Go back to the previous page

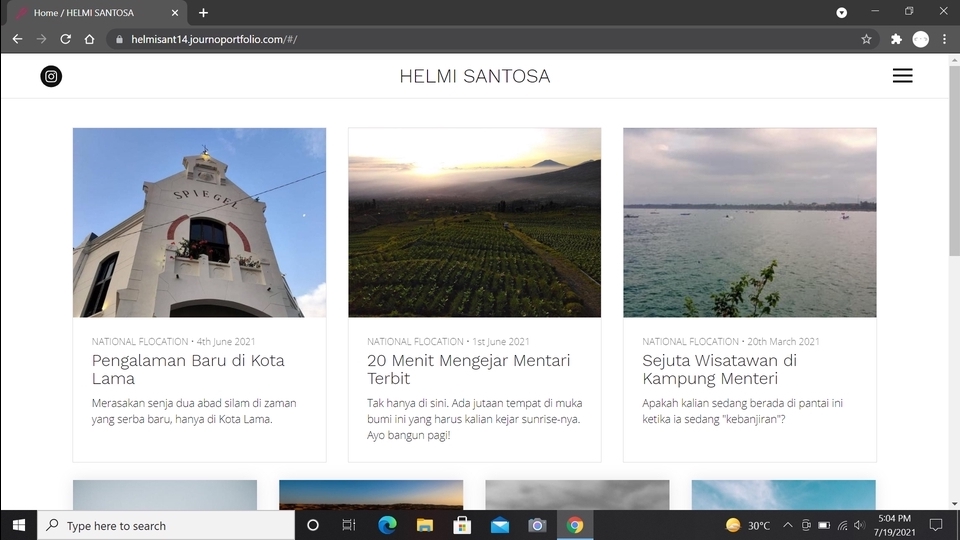[17, 39]
